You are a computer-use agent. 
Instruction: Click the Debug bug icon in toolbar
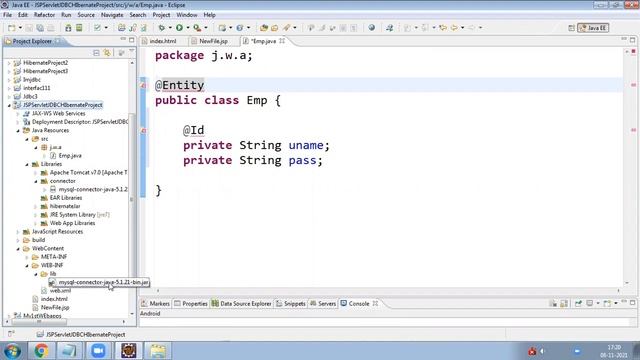[x=162, y=28]
